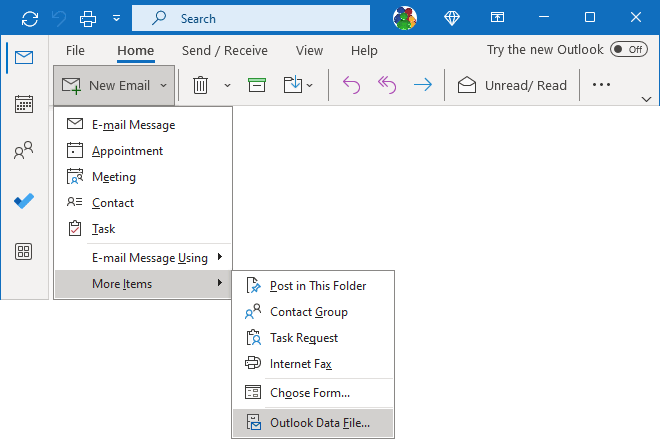
Task: Select Post in This Folder
Action: coord(313,286)
